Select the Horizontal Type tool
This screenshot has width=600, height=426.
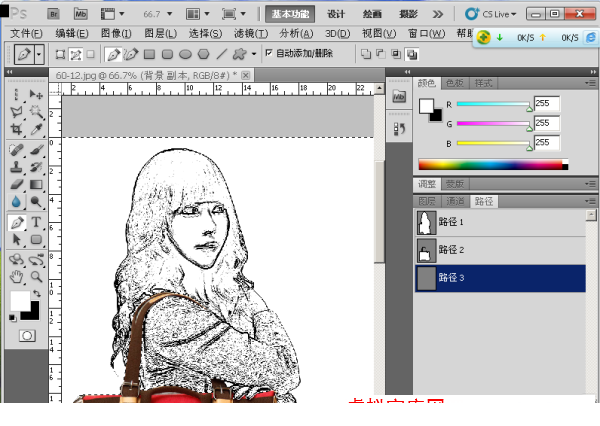pyautogui.click(x=36, y=222)
